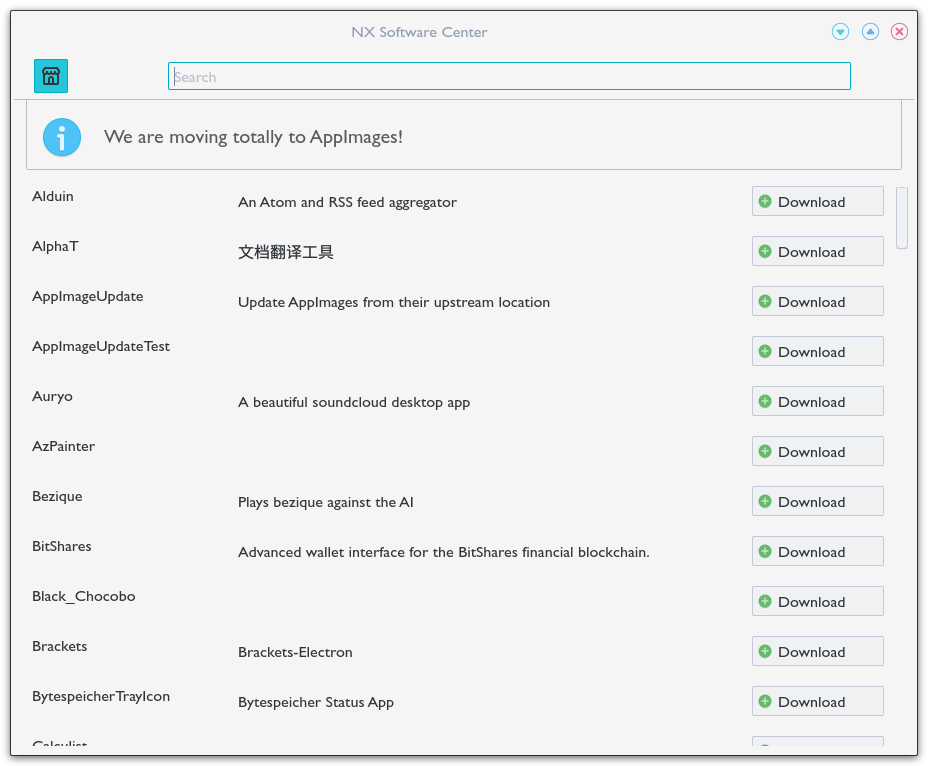The width and height of the screenshot is (928, 766).
Task: Download the AlphaT app
Action: click(x=817, y=251)
